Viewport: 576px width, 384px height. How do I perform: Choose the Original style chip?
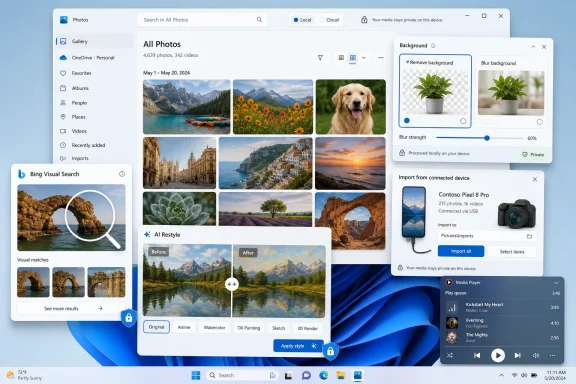(x=156, y=327)
